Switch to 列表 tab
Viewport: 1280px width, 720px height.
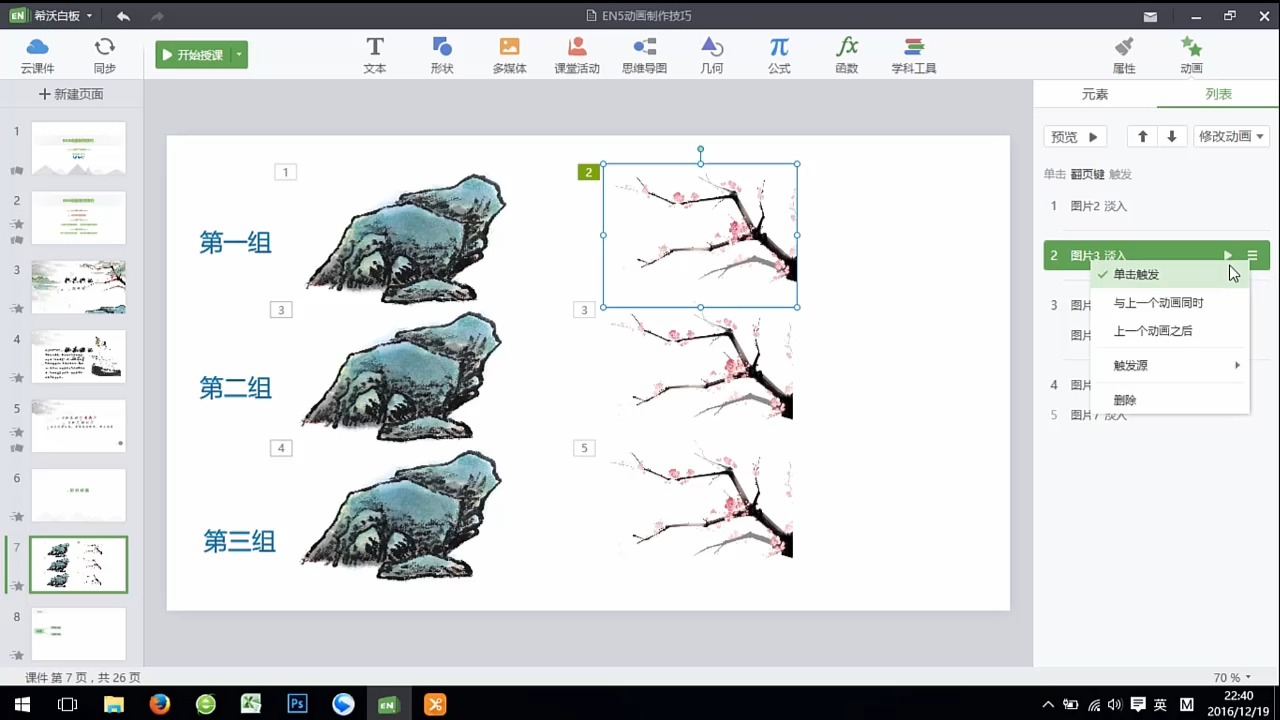coord(1218,94)
